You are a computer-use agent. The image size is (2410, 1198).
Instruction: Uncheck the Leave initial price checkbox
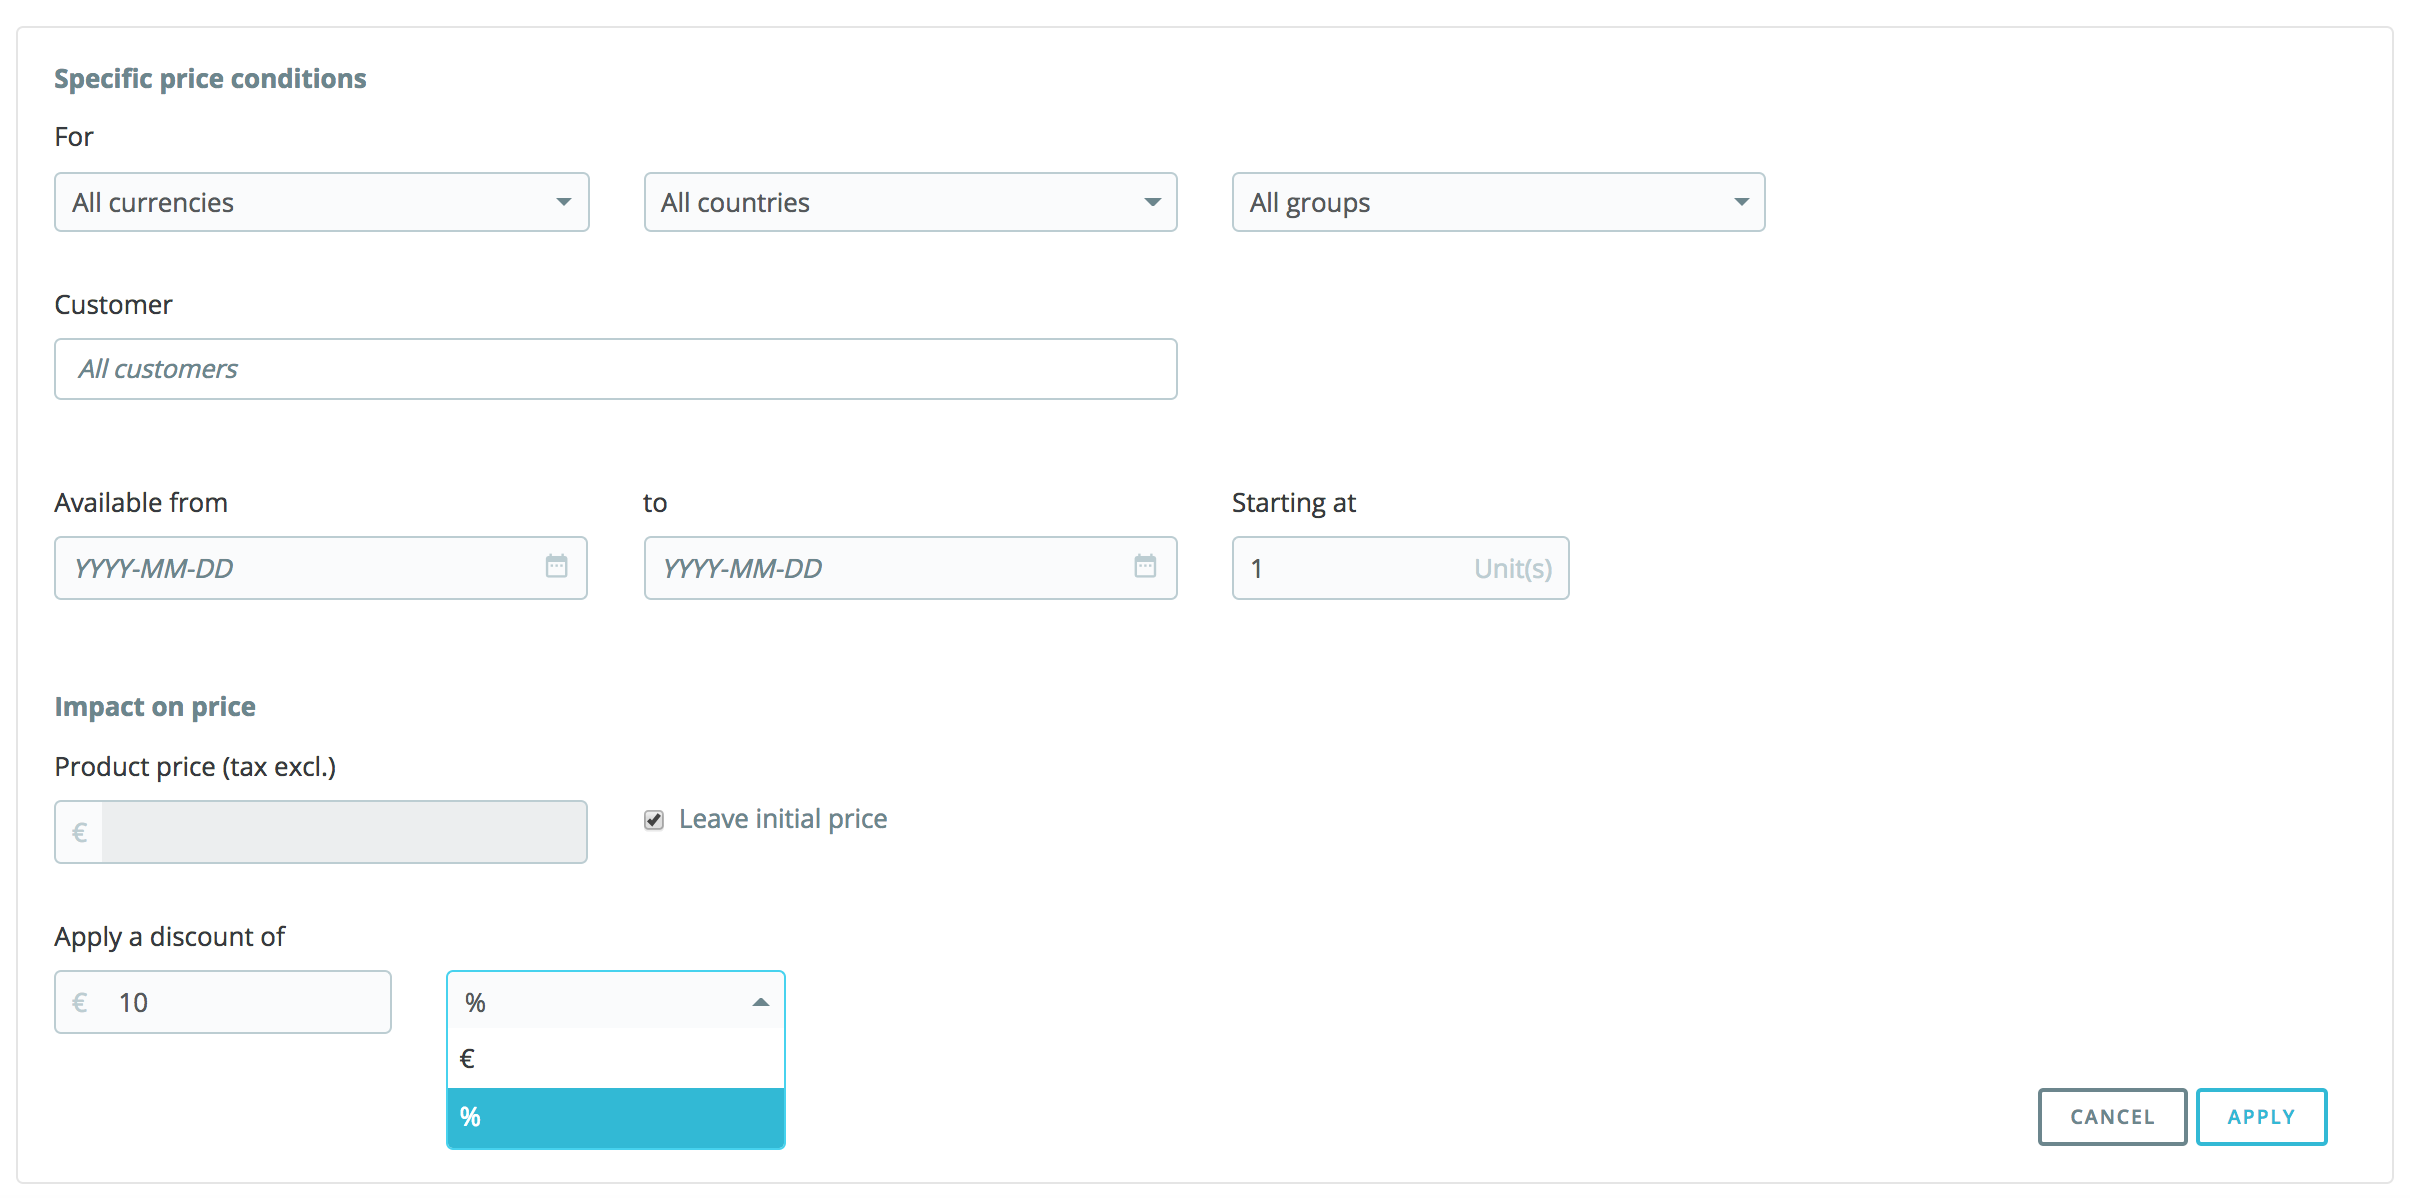654,820
